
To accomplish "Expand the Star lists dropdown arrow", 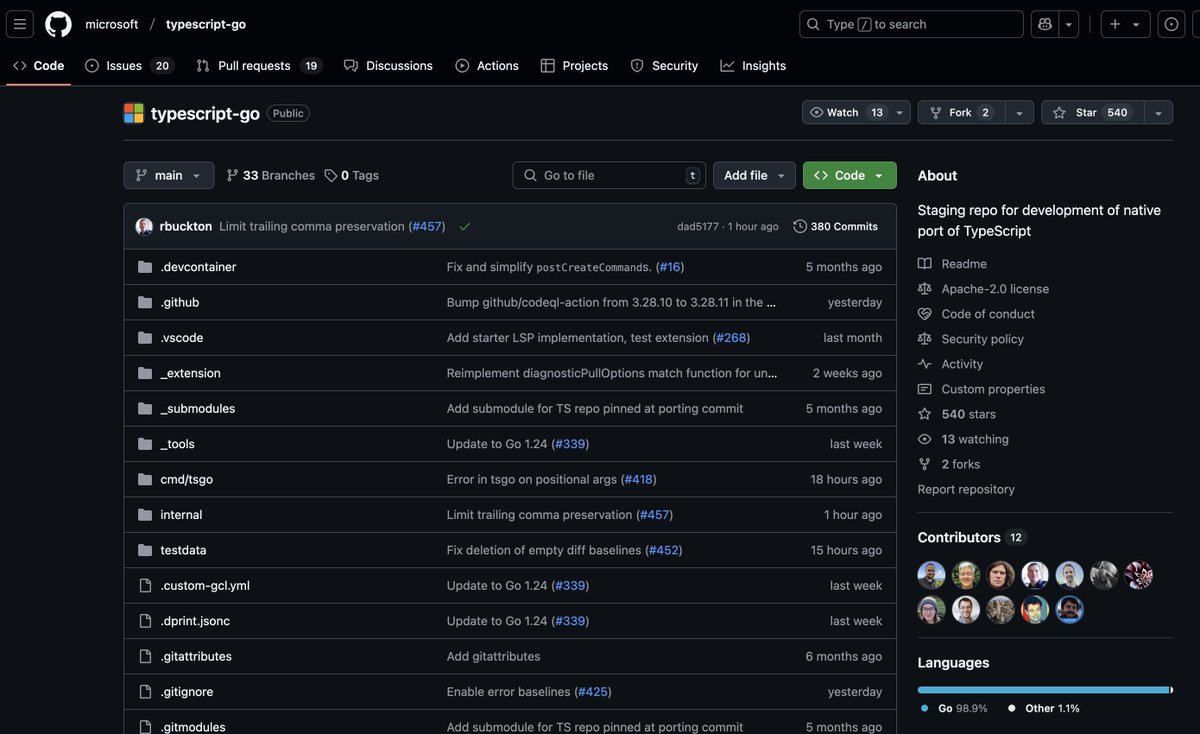I will pyautogui.click(x=1158, y=113).
